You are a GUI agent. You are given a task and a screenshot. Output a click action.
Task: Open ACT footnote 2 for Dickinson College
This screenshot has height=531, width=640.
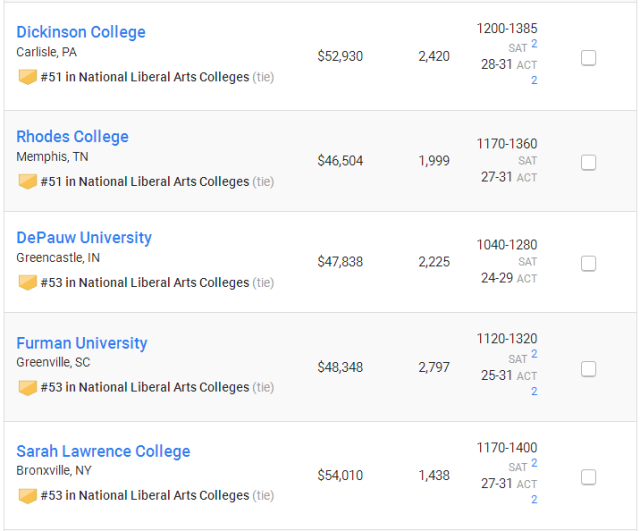pyautogui.click(x=534, y=80)
